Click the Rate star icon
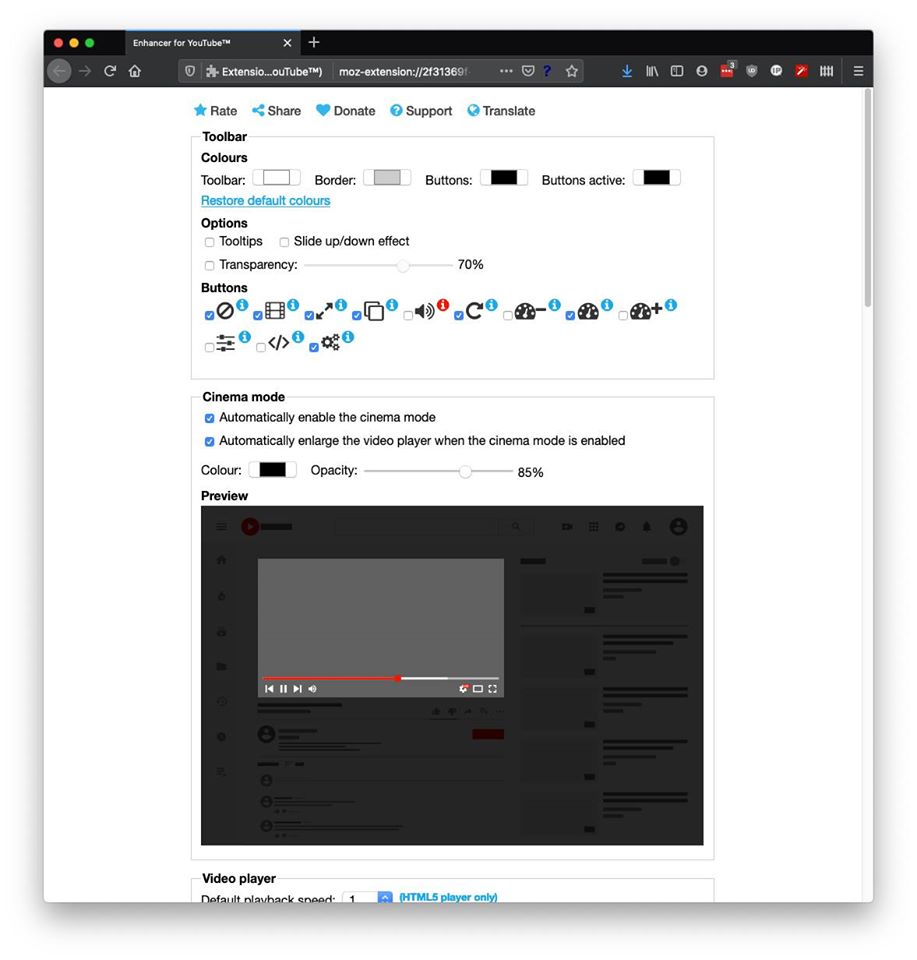 click(x=200, y=111)
